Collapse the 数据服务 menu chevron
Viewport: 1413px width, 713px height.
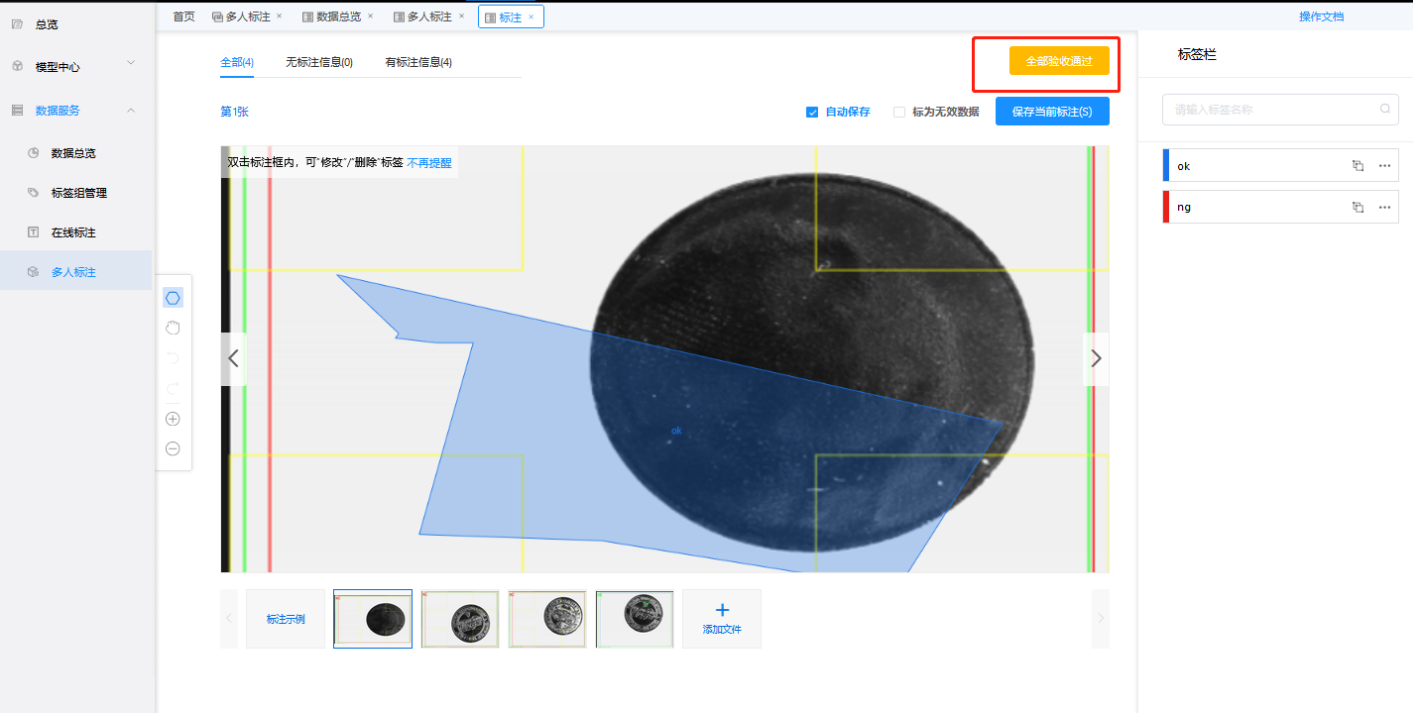(x=131, y=110)
